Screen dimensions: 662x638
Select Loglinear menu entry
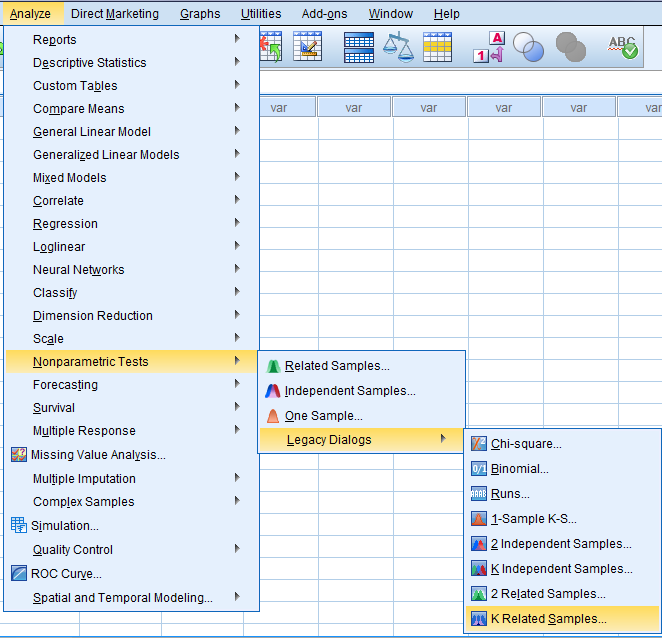pos(131,247)
